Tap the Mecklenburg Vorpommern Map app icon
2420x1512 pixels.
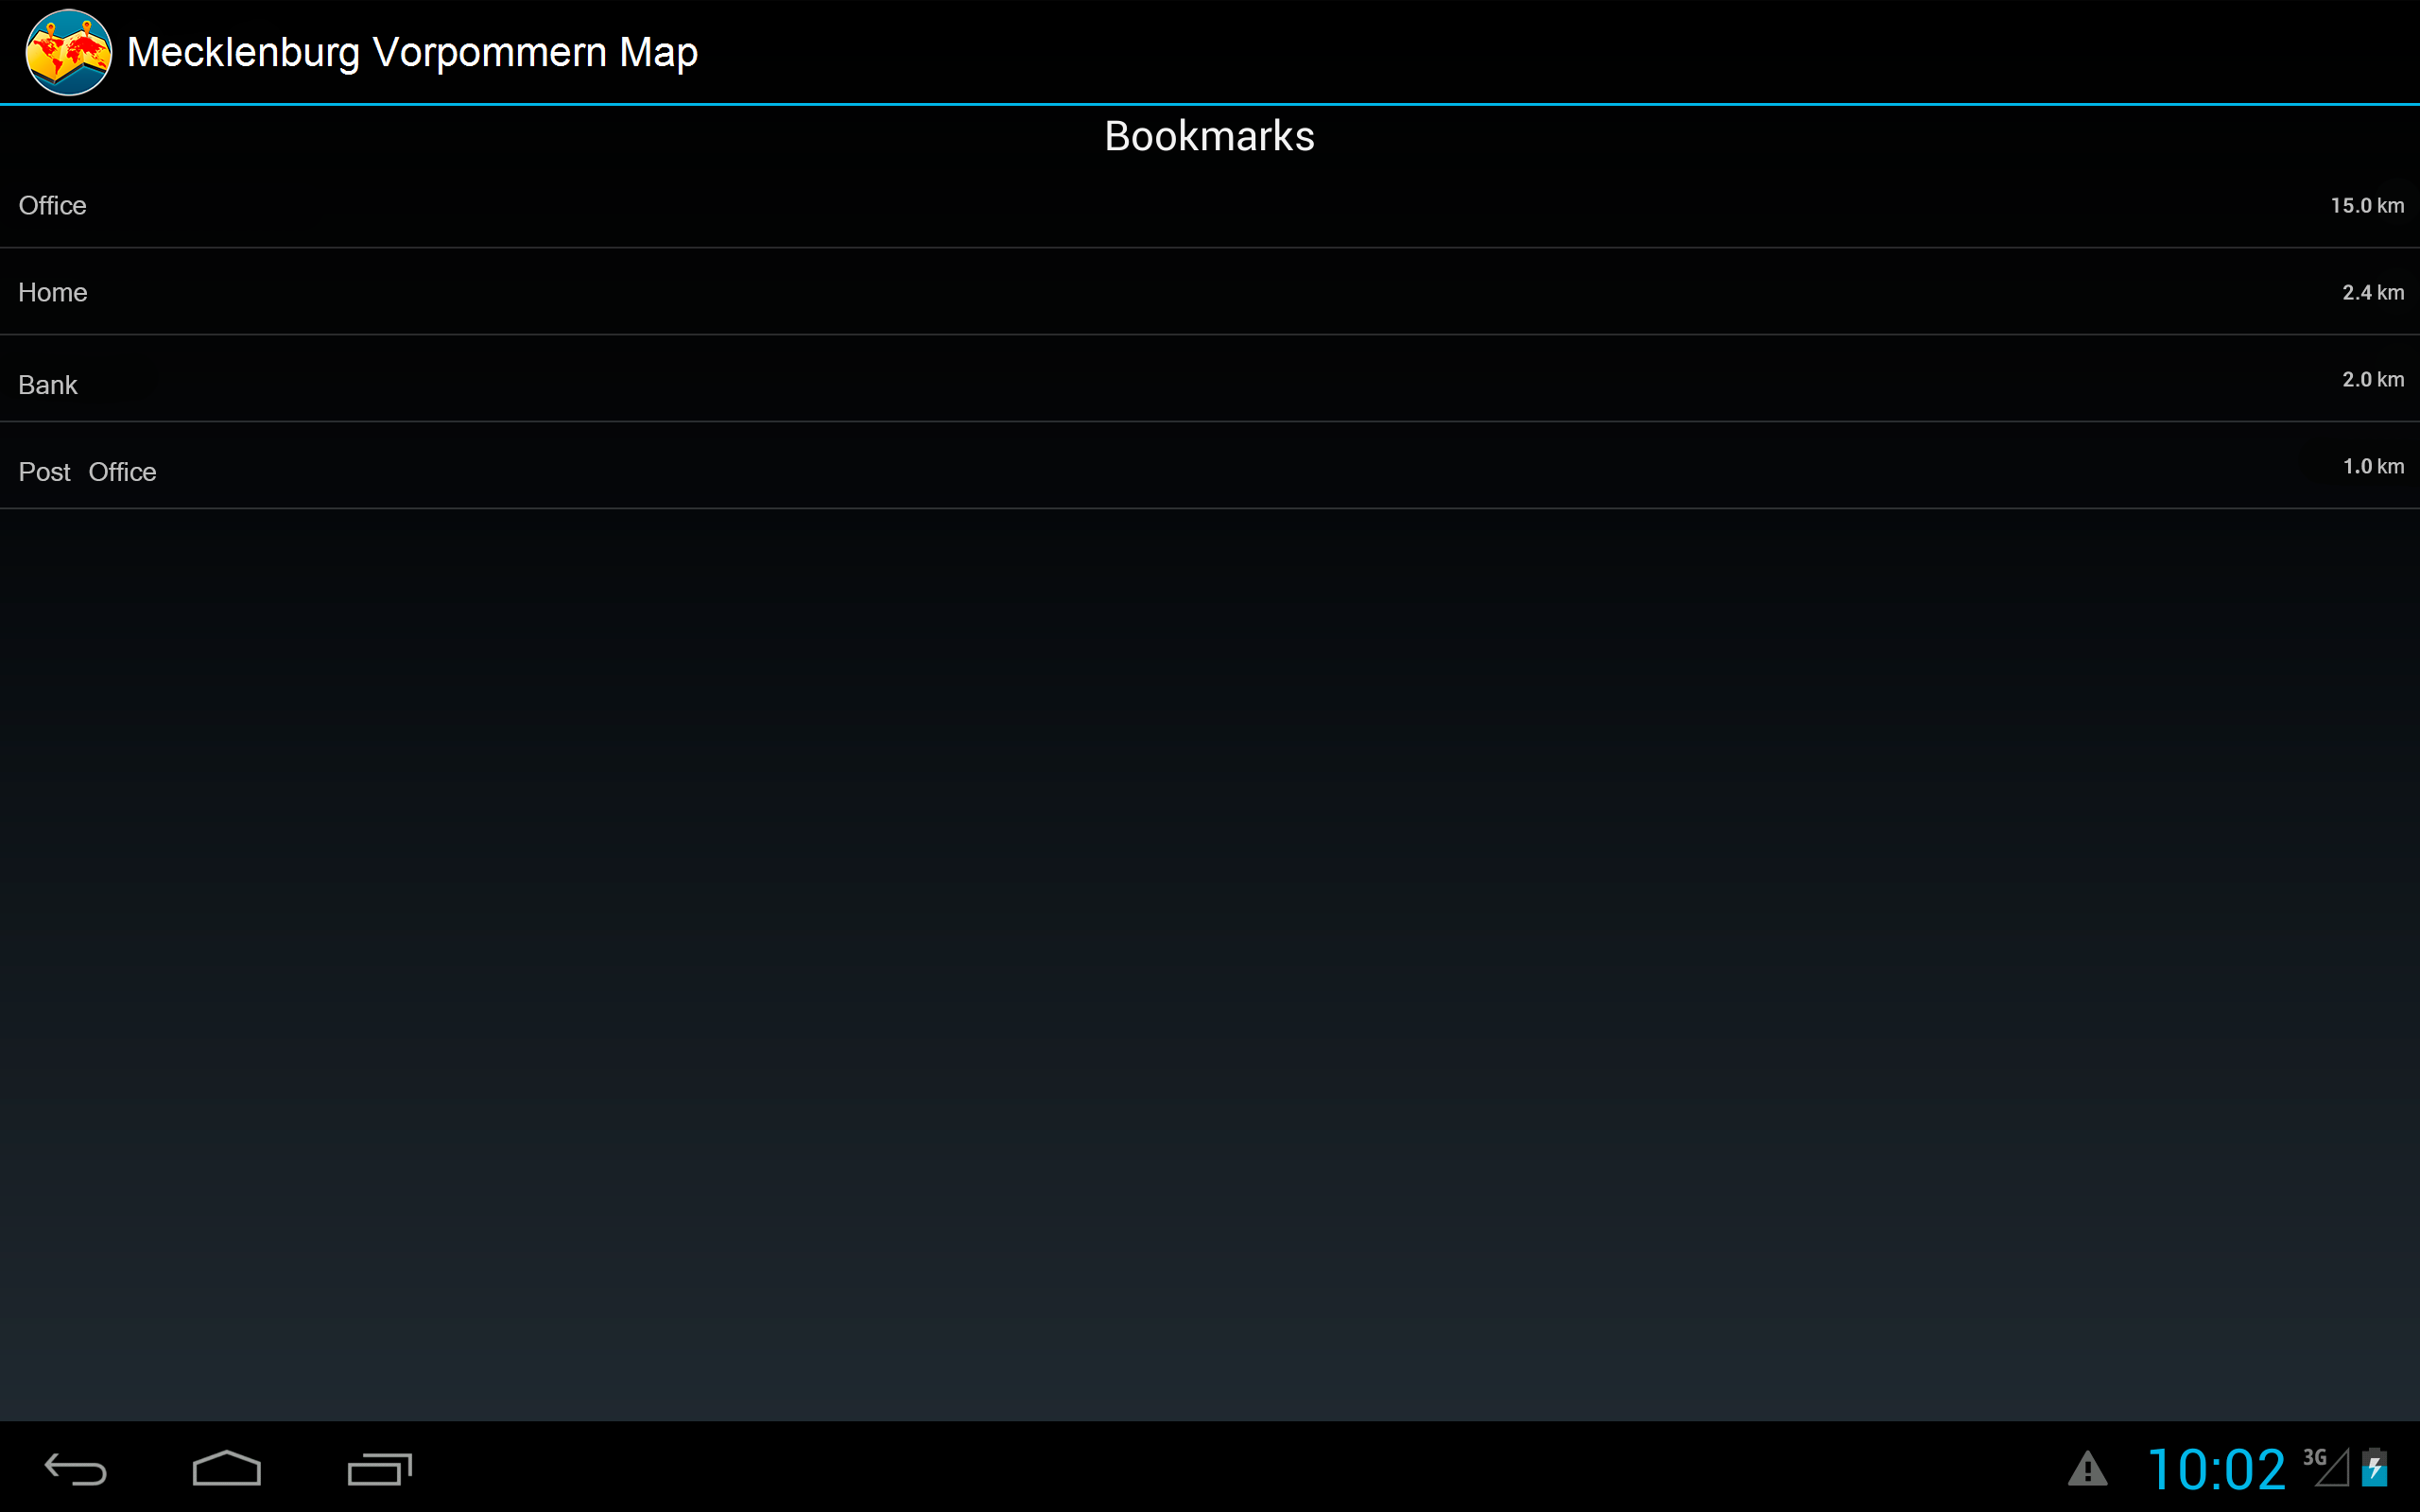[x=68, y=52]
